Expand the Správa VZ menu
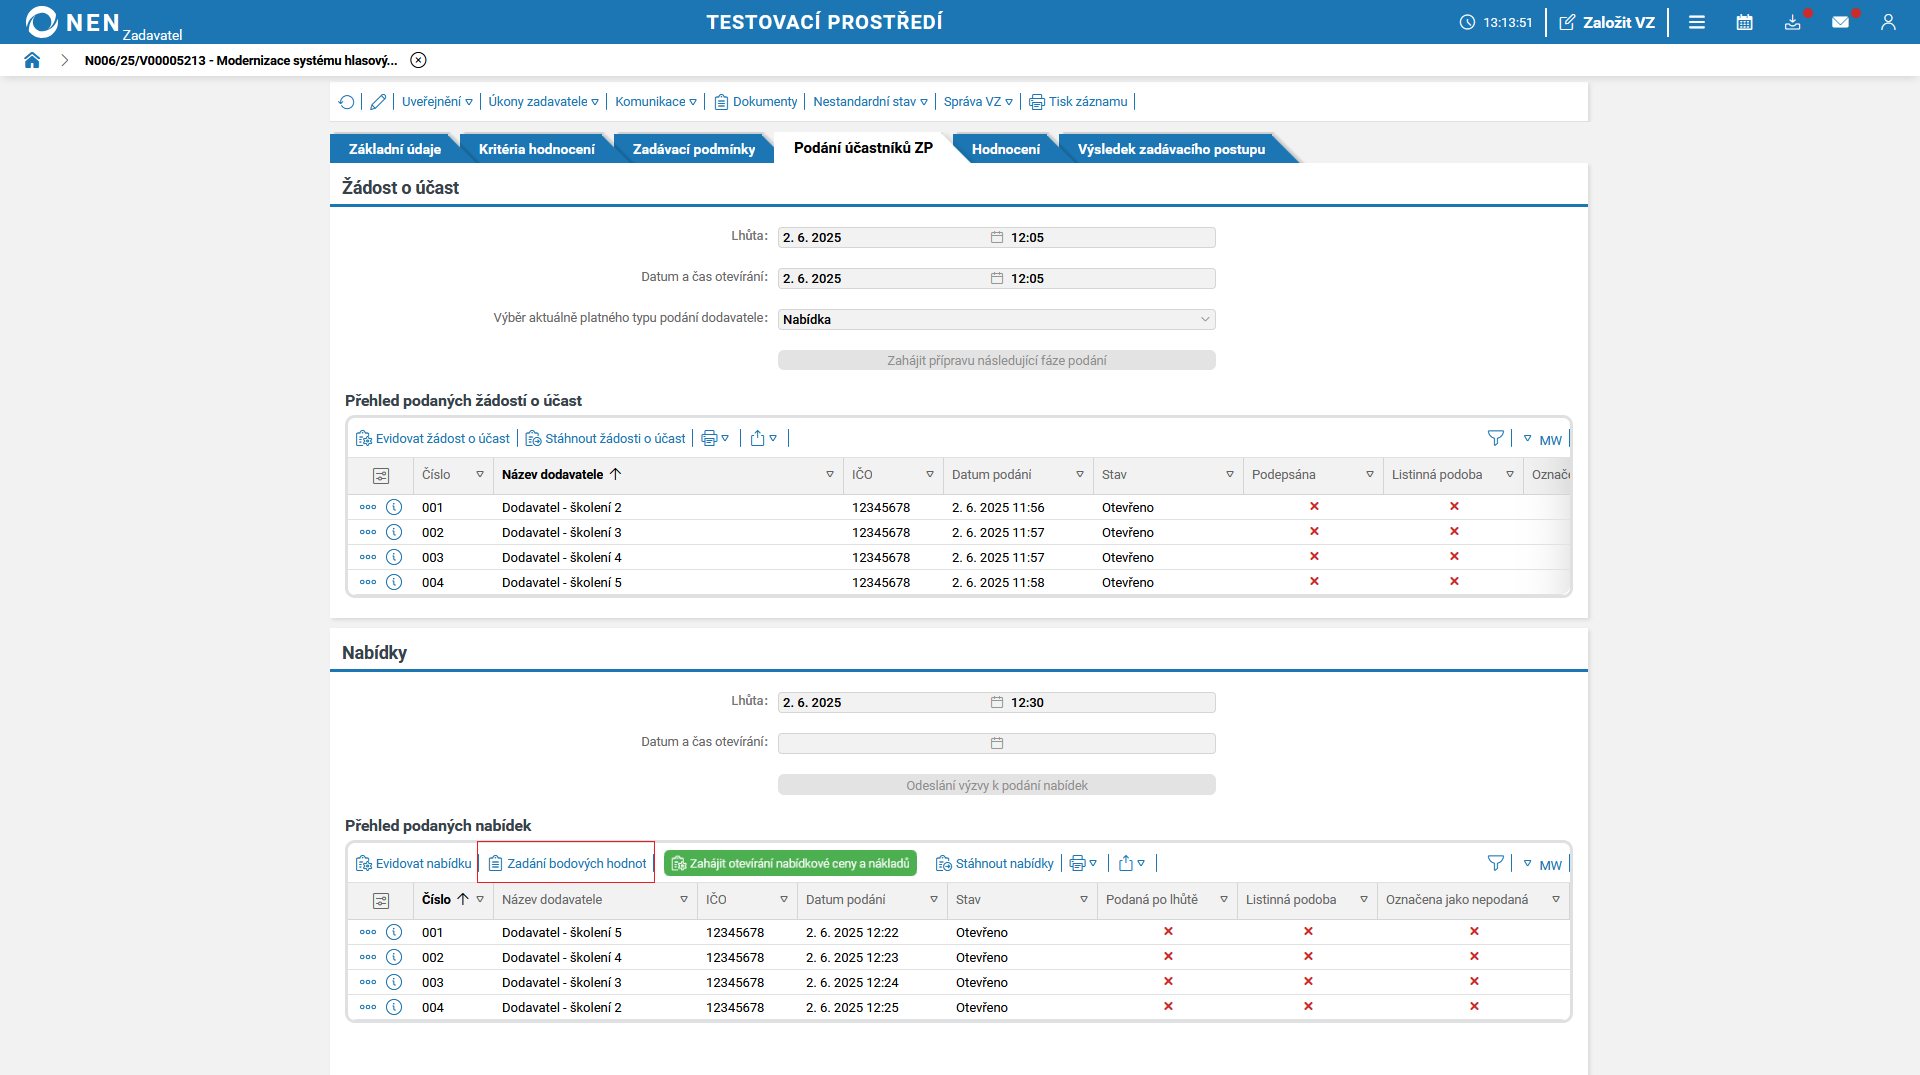 (978, 102)
